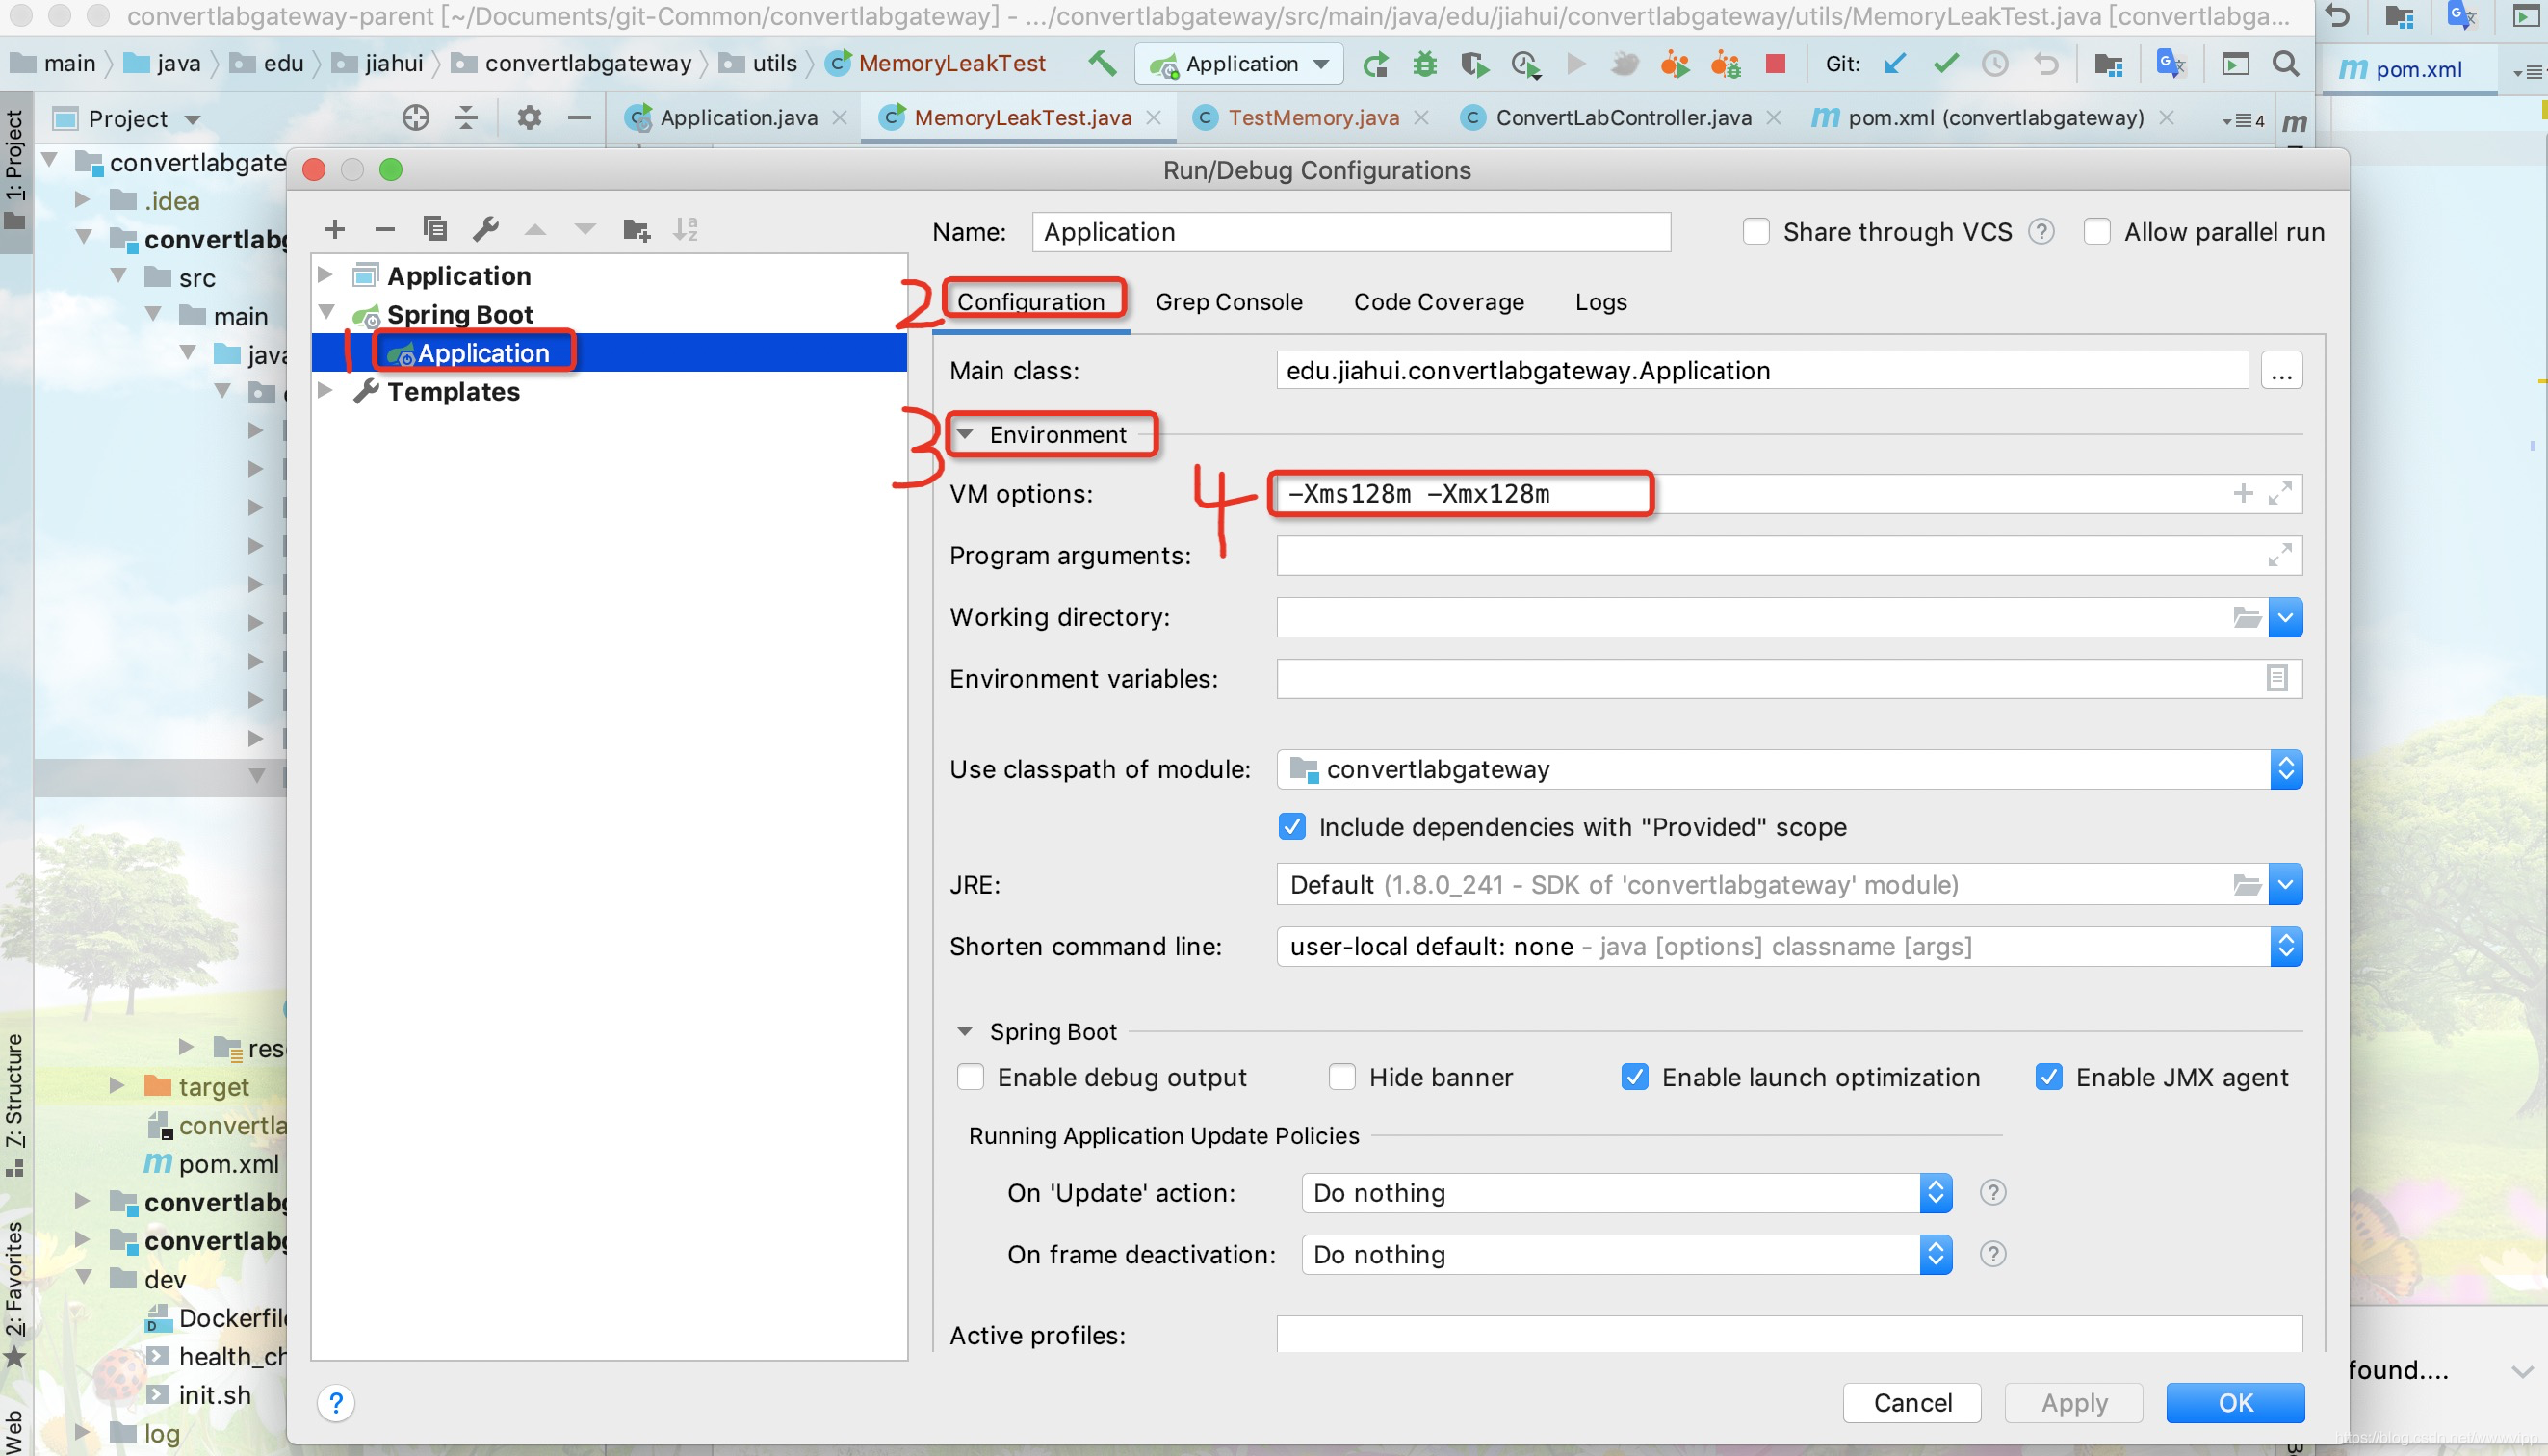
Task: Enable Share through VCS checkbox
Action: coord(1756,232)
